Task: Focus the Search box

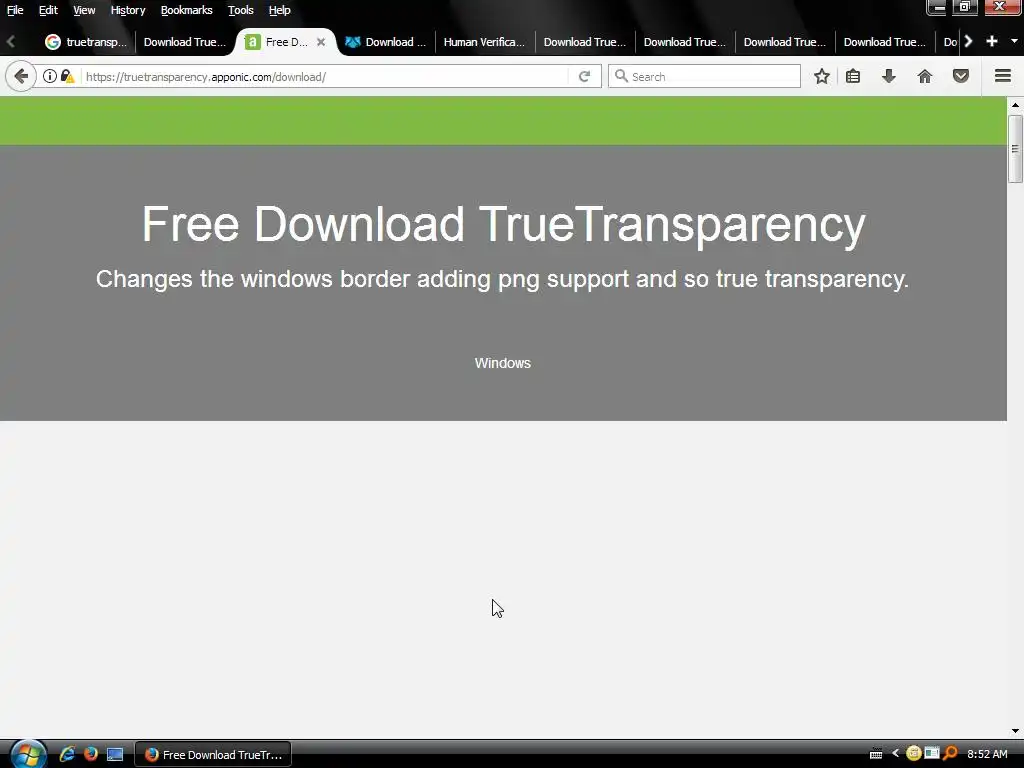Action: point(704,76)
